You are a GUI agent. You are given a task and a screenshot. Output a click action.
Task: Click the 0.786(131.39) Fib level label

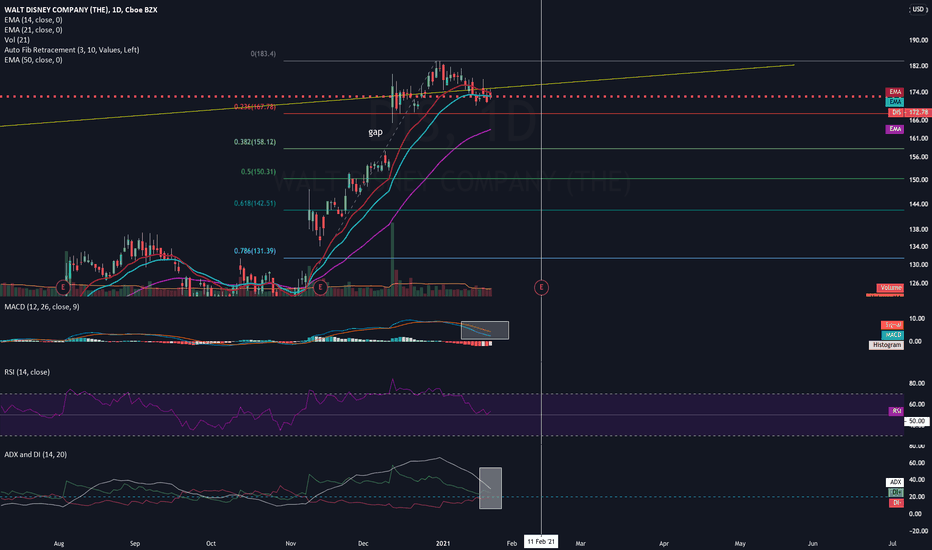(255, 251)
